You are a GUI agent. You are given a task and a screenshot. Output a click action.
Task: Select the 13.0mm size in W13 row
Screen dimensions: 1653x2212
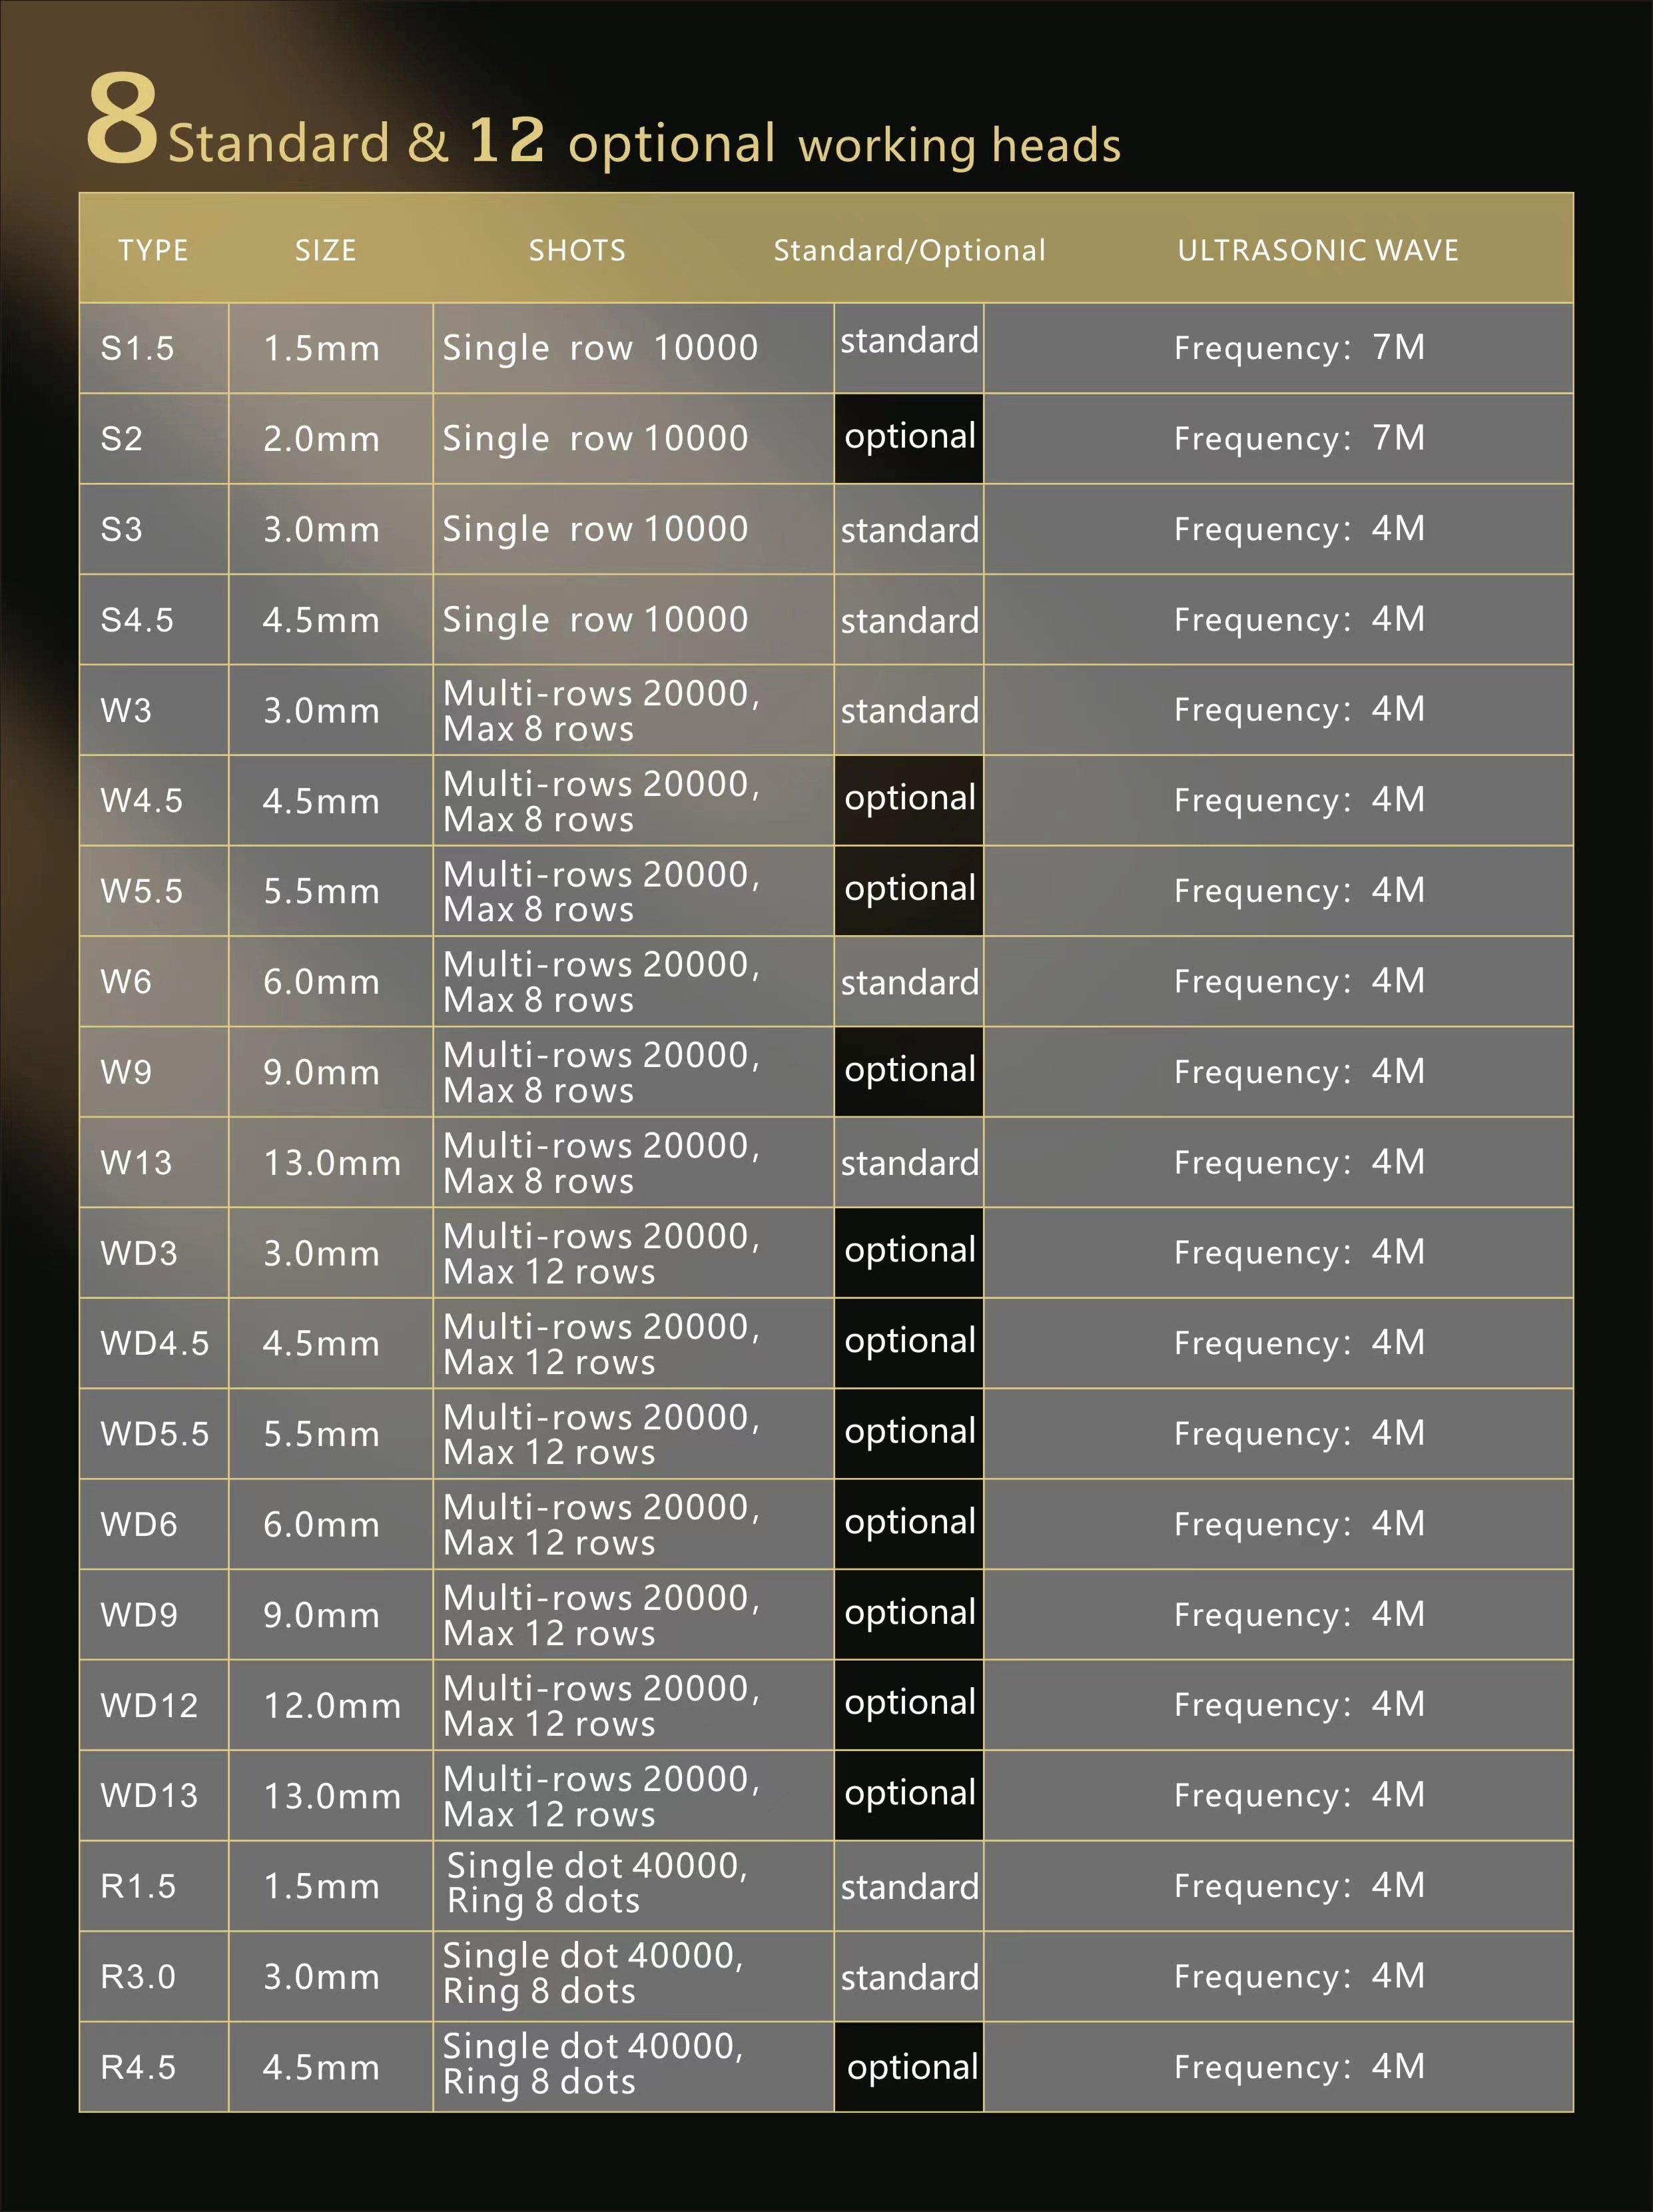click(x=332, y=1163)
